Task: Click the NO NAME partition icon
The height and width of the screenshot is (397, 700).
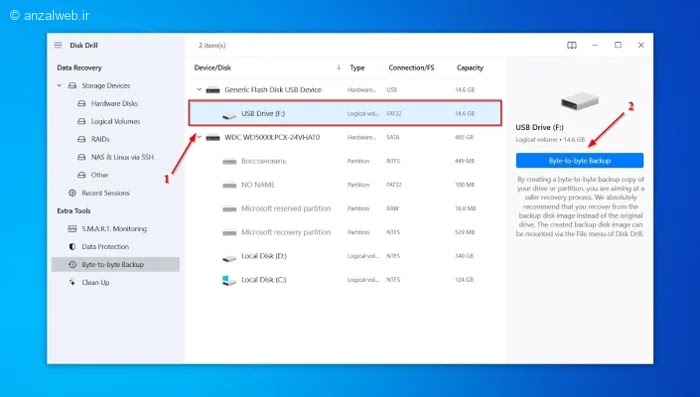Action: click(x=229, y=185)
